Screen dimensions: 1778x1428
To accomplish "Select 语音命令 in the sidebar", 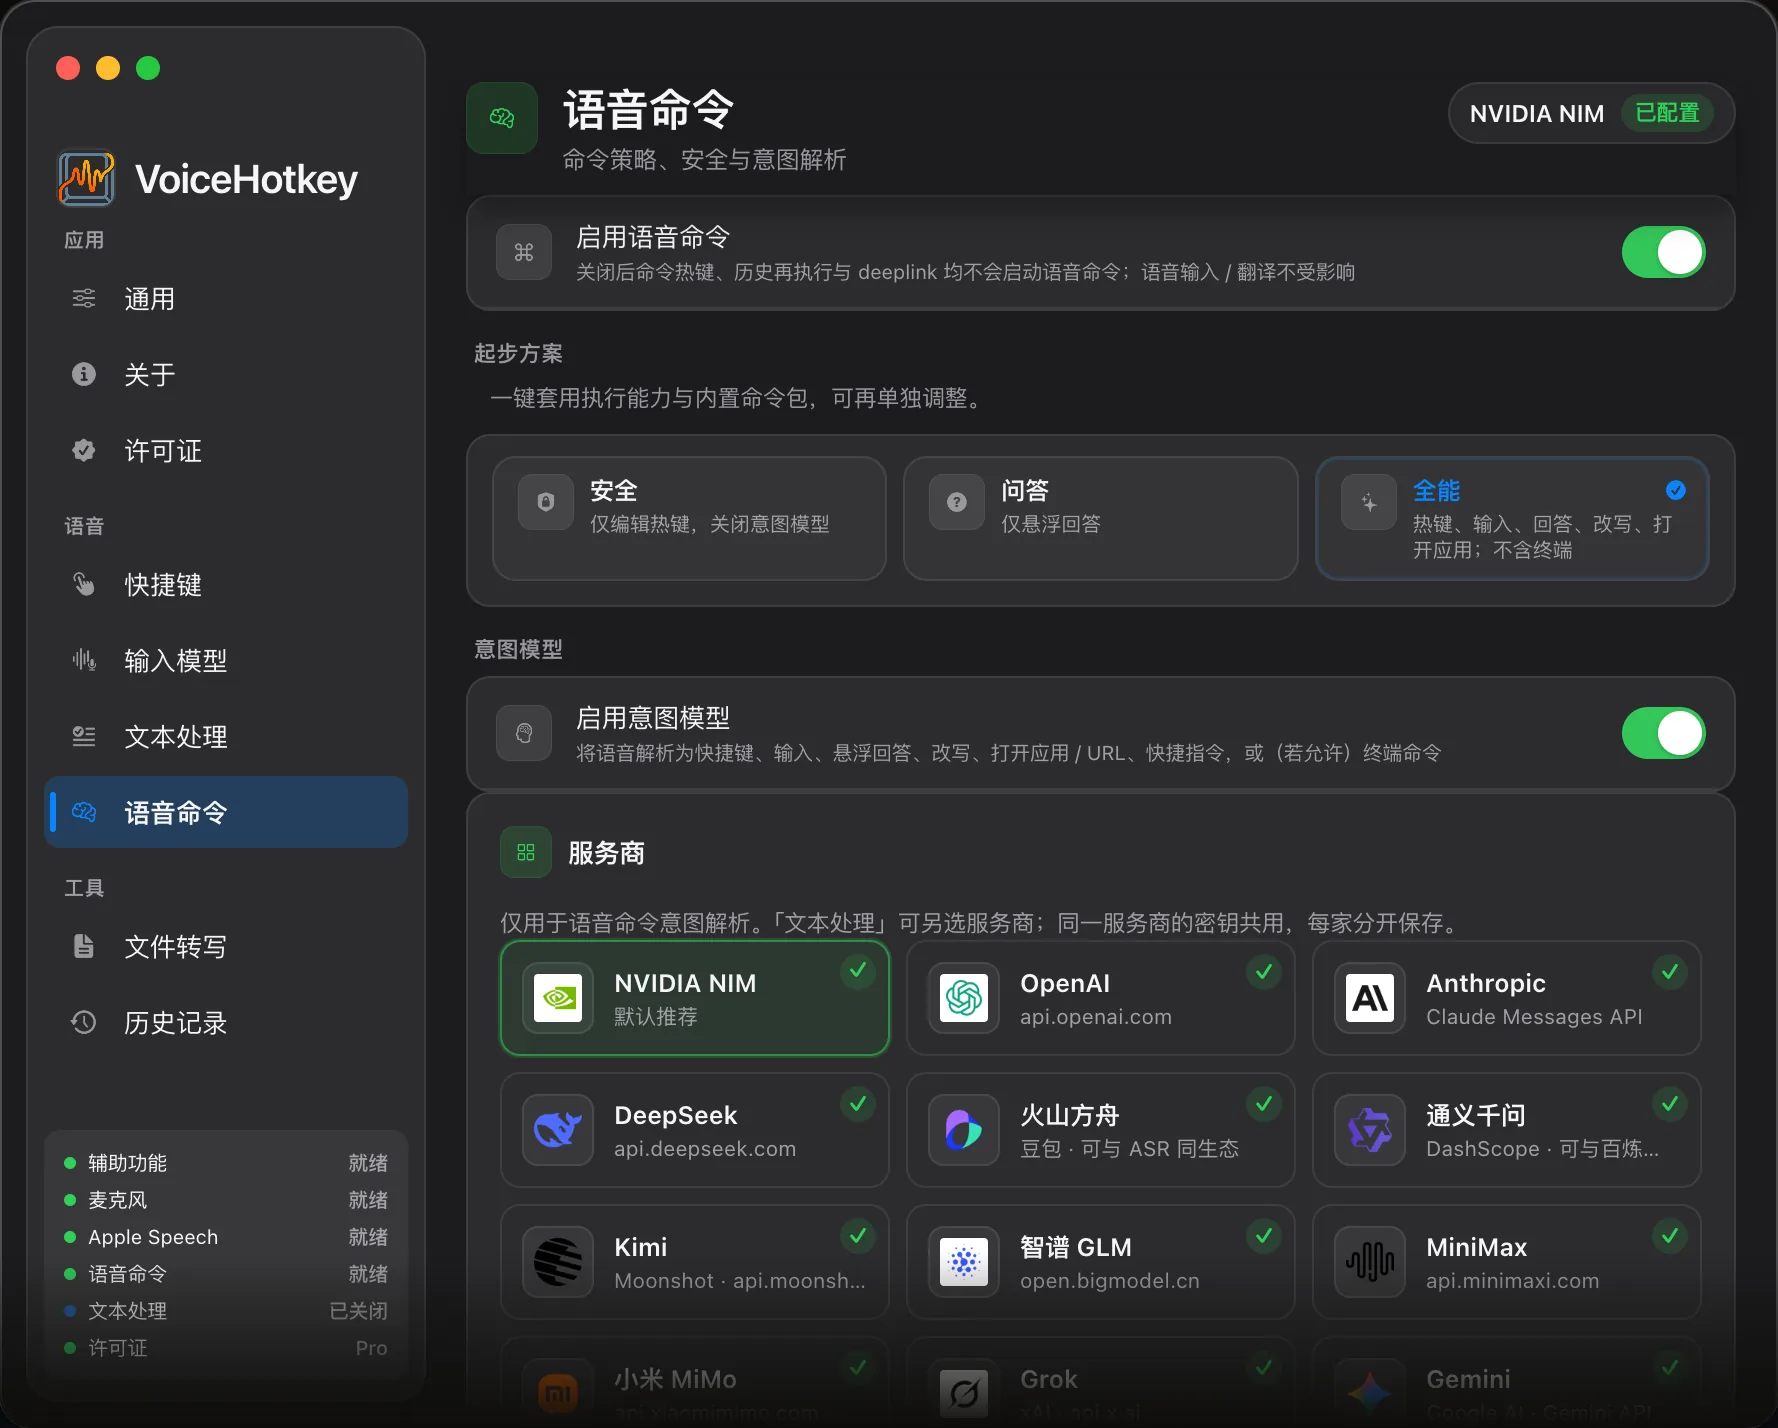I will 226,813.
